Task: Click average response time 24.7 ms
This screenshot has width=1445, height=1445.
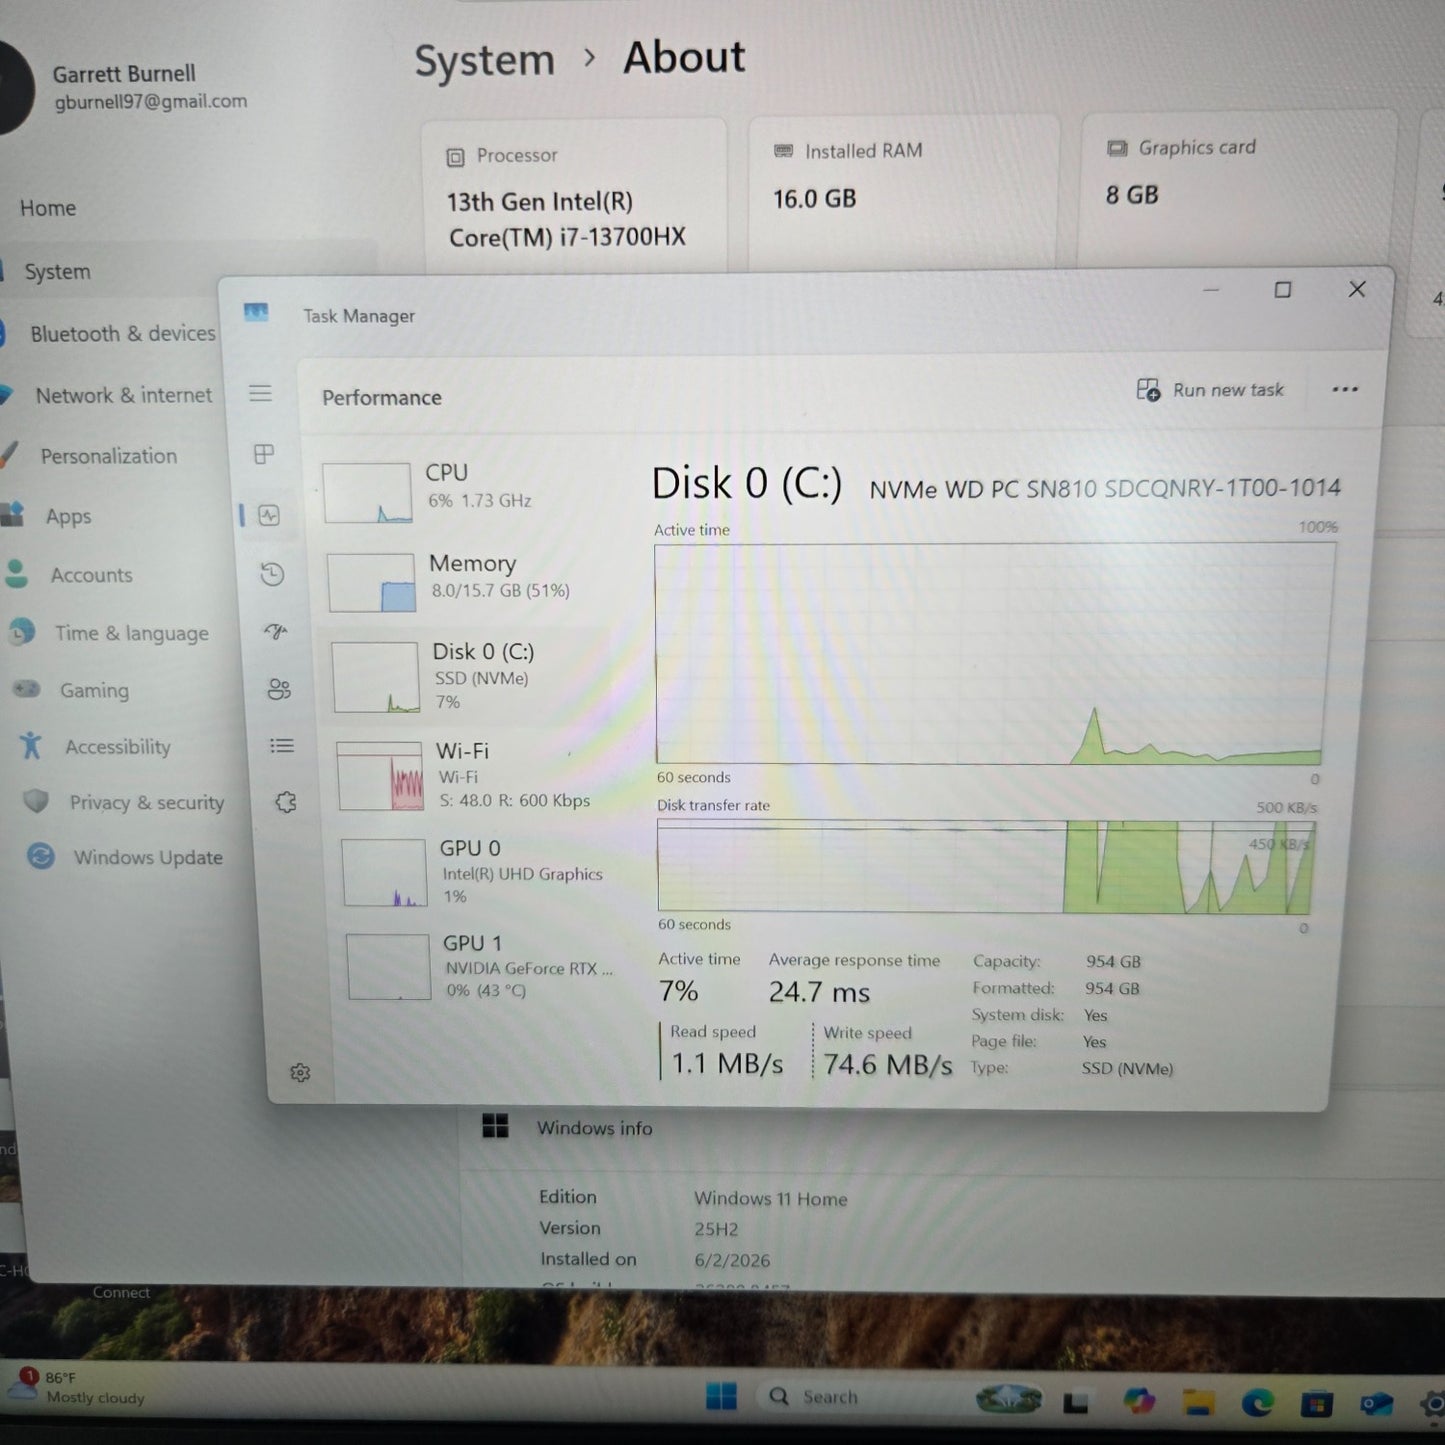Action: click(819, 992)
